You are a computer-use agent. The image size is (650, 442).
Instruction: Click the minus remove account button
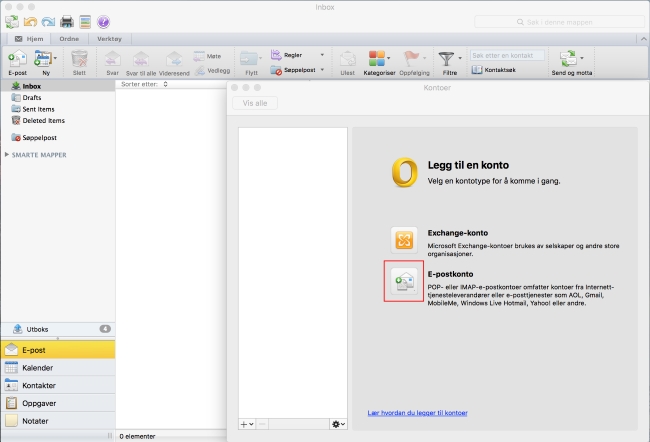[x=262, y=424]
